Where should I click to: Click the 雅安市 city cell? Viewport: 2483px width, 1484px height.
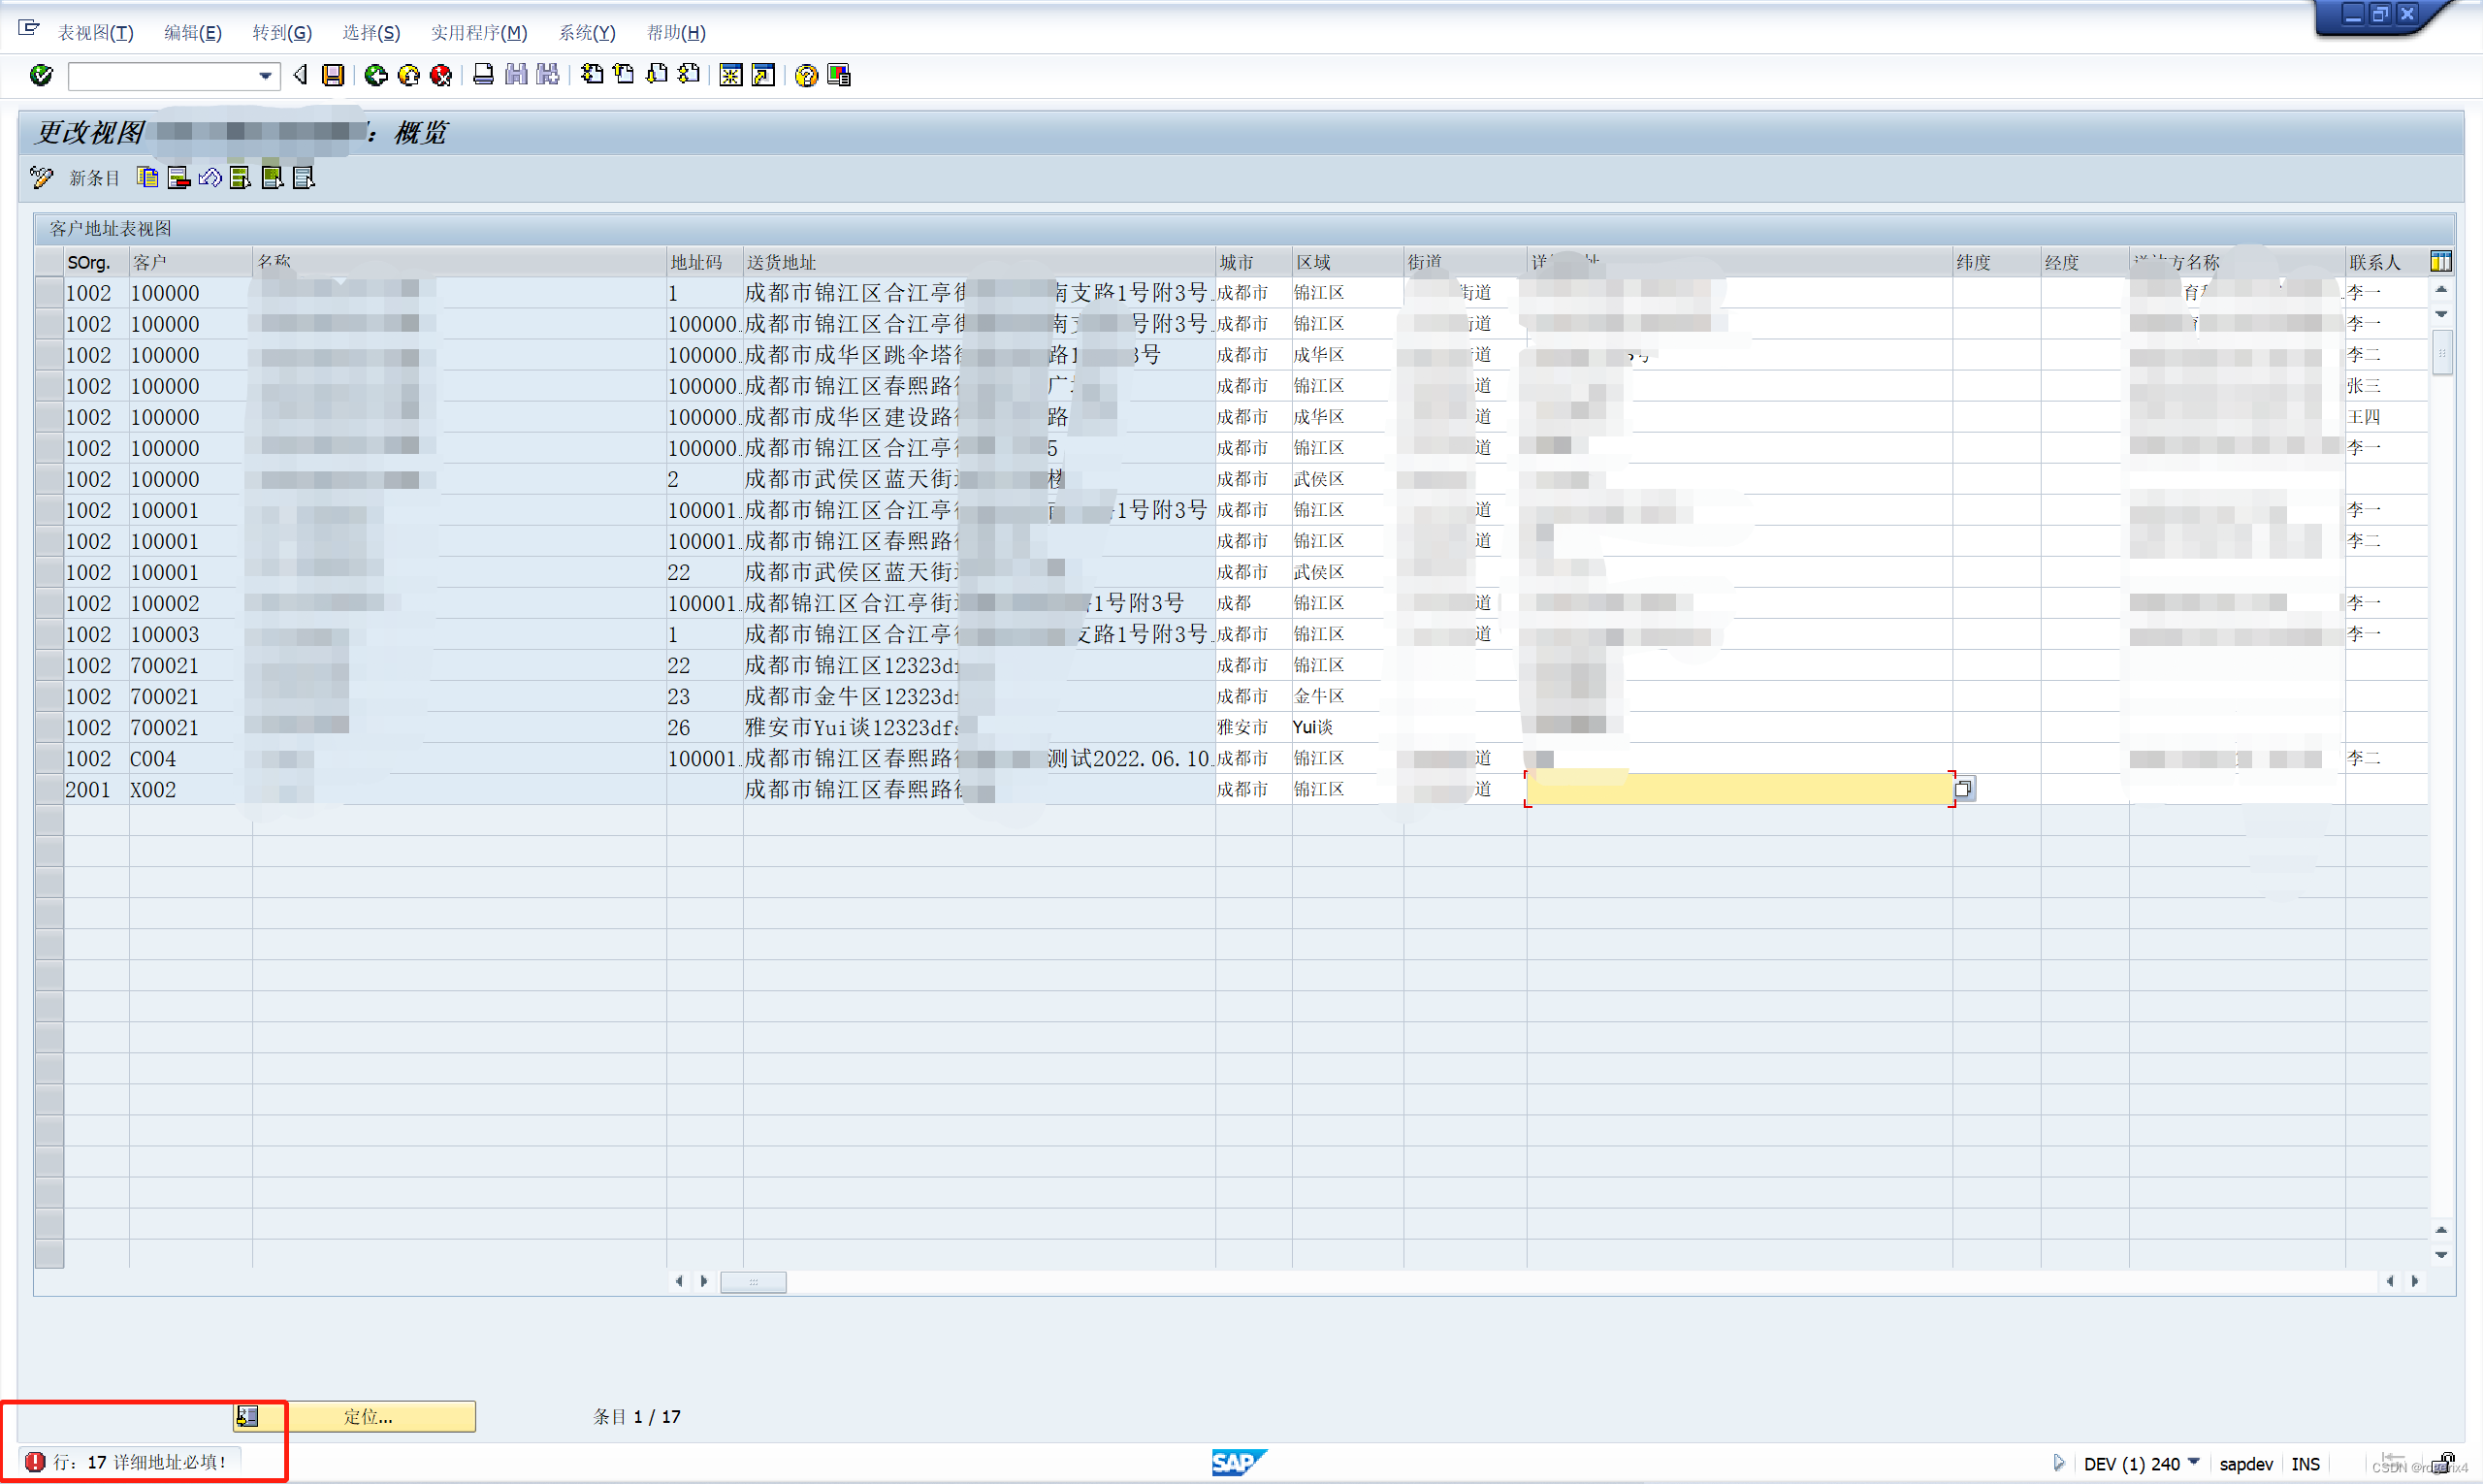click(x=1253, y=727)
